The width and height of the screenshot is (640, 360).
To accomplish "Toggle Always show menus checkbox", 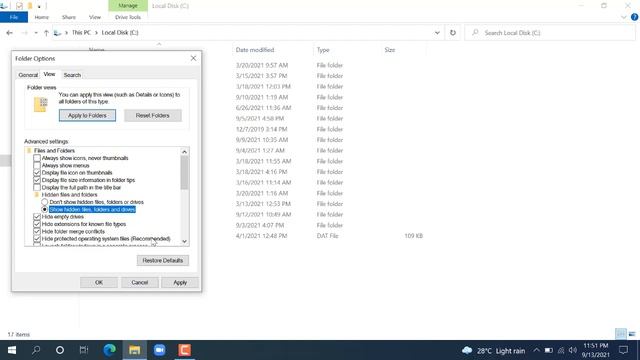I will [37, 165].
